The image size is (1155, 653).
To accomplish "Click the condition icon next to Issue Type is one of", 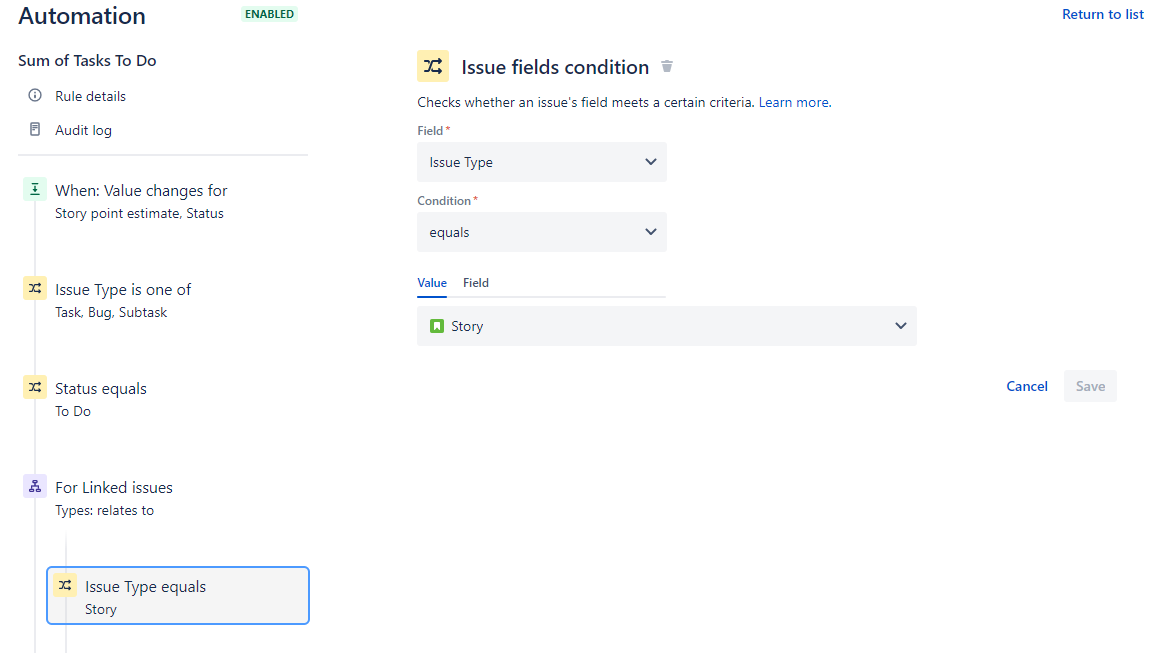I will pyautogui.click(x=35, y=288).
